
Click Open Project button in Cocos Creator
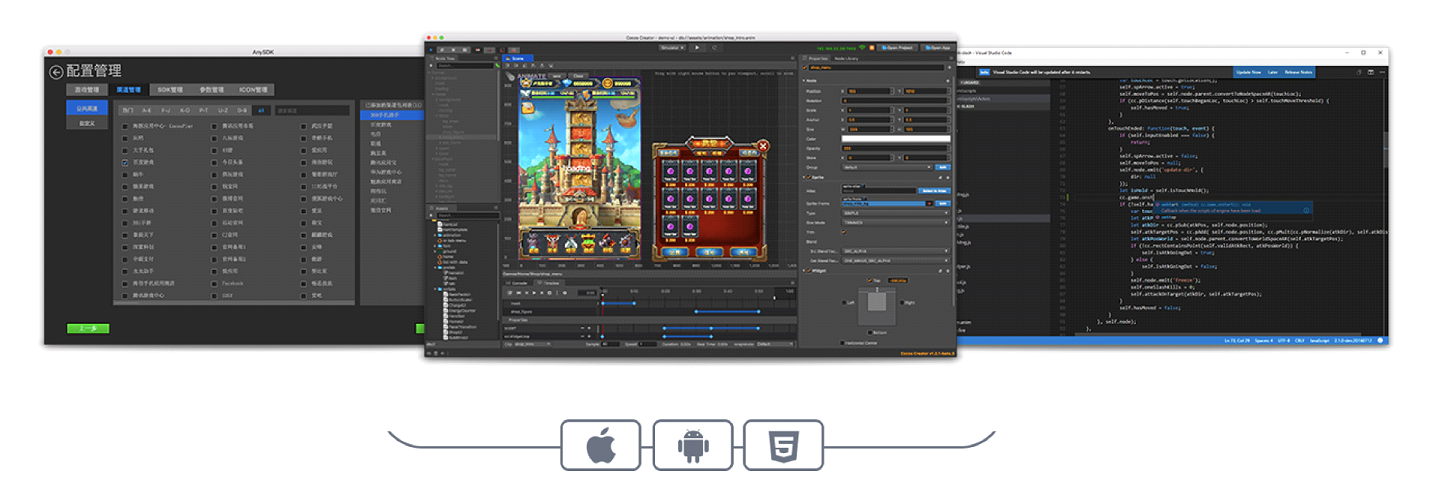tap(898, 47)
